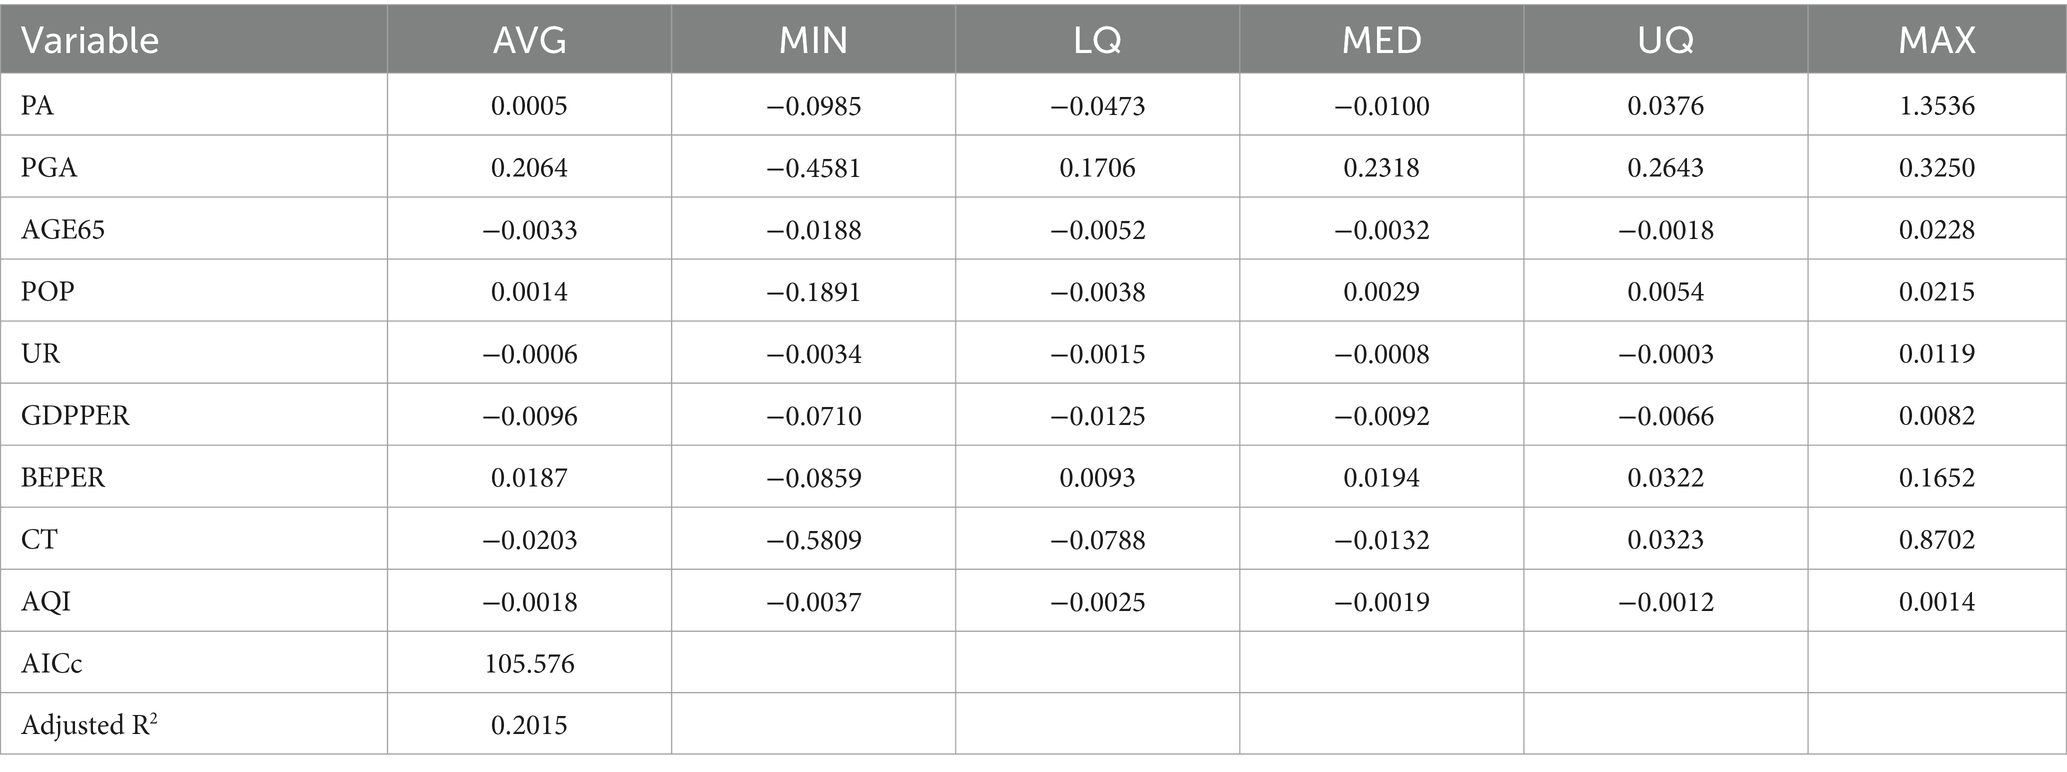Select the LQ column header

tap(1097, 40)
